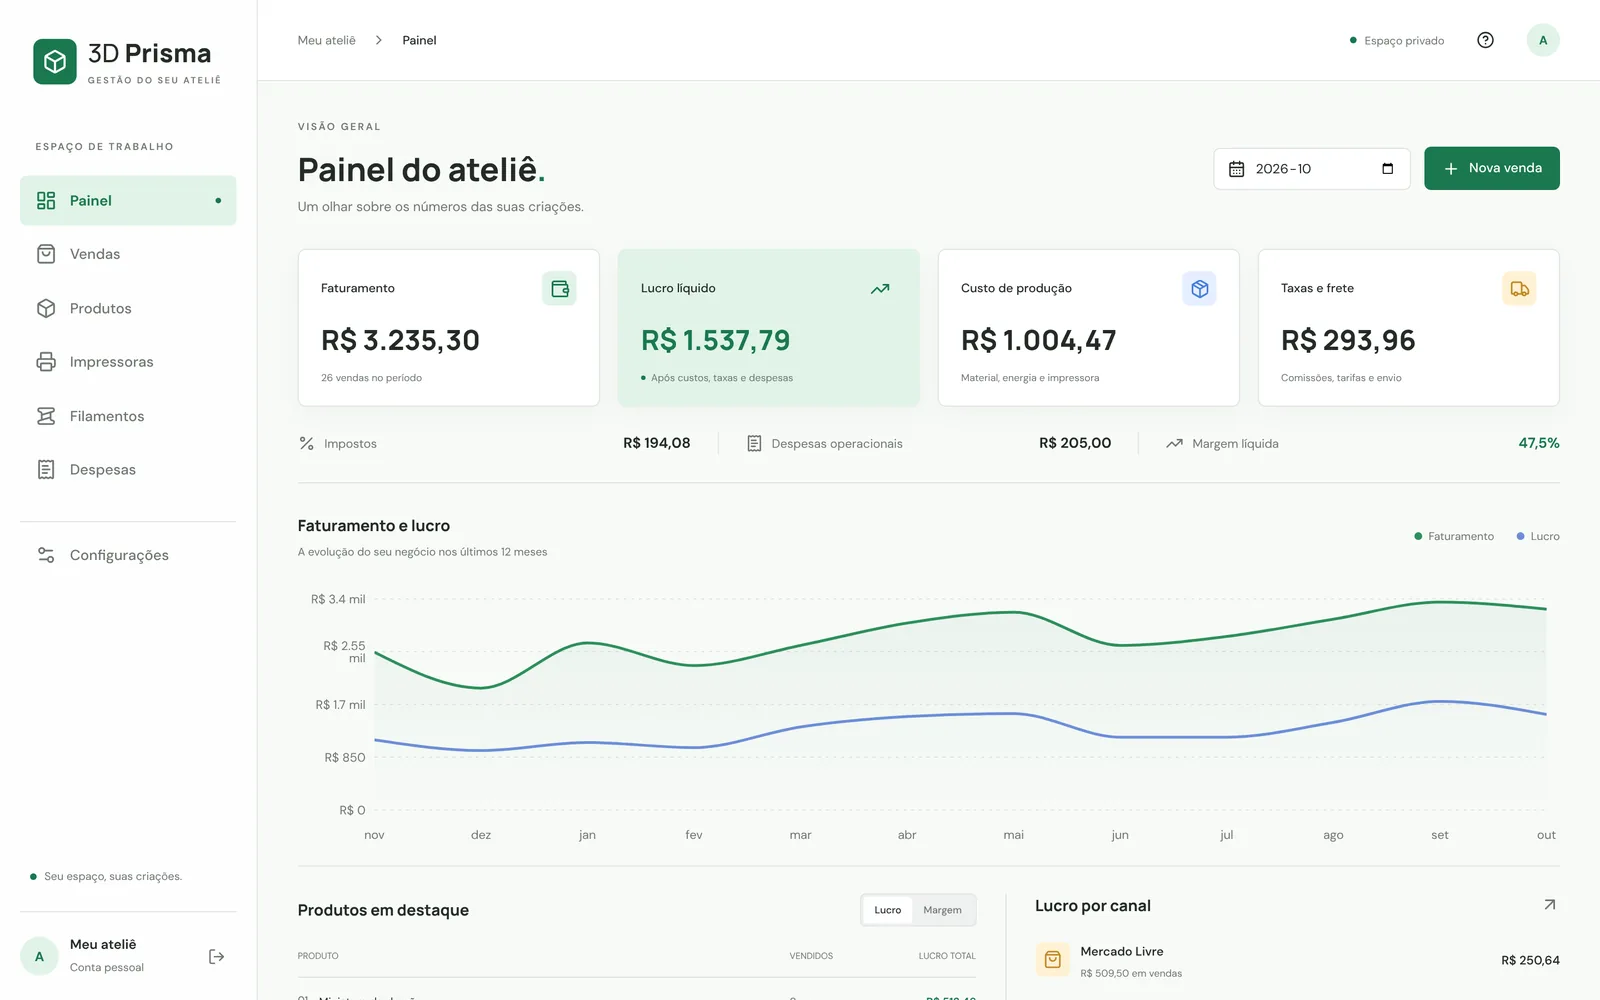Click the month field showing 2026-10

(1311, 169)
